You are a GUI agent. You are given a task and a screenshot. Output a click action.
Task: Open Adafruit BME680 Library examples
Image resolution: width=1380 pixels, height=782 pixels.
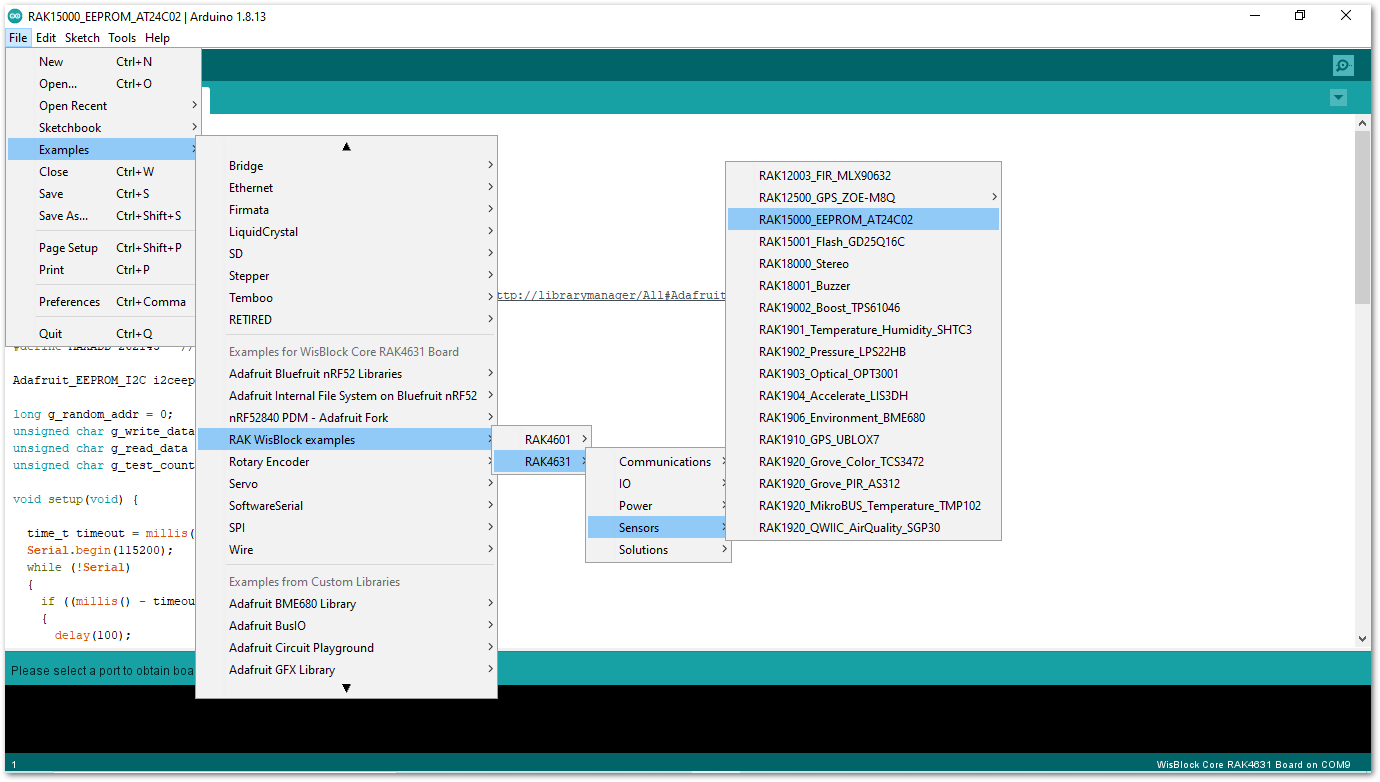[346, 604]
